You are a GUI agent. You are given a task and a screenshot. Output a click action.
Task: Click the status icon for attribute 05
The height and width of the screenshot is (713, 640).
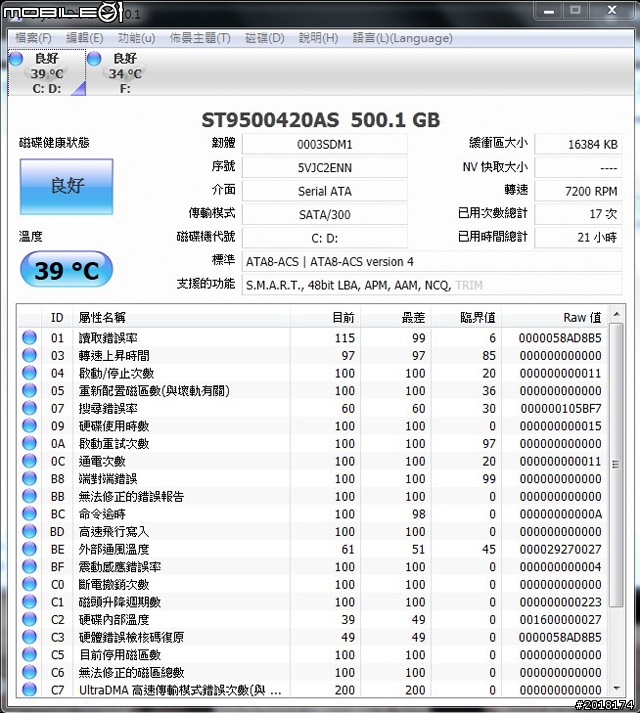click(x=29, y=390)
